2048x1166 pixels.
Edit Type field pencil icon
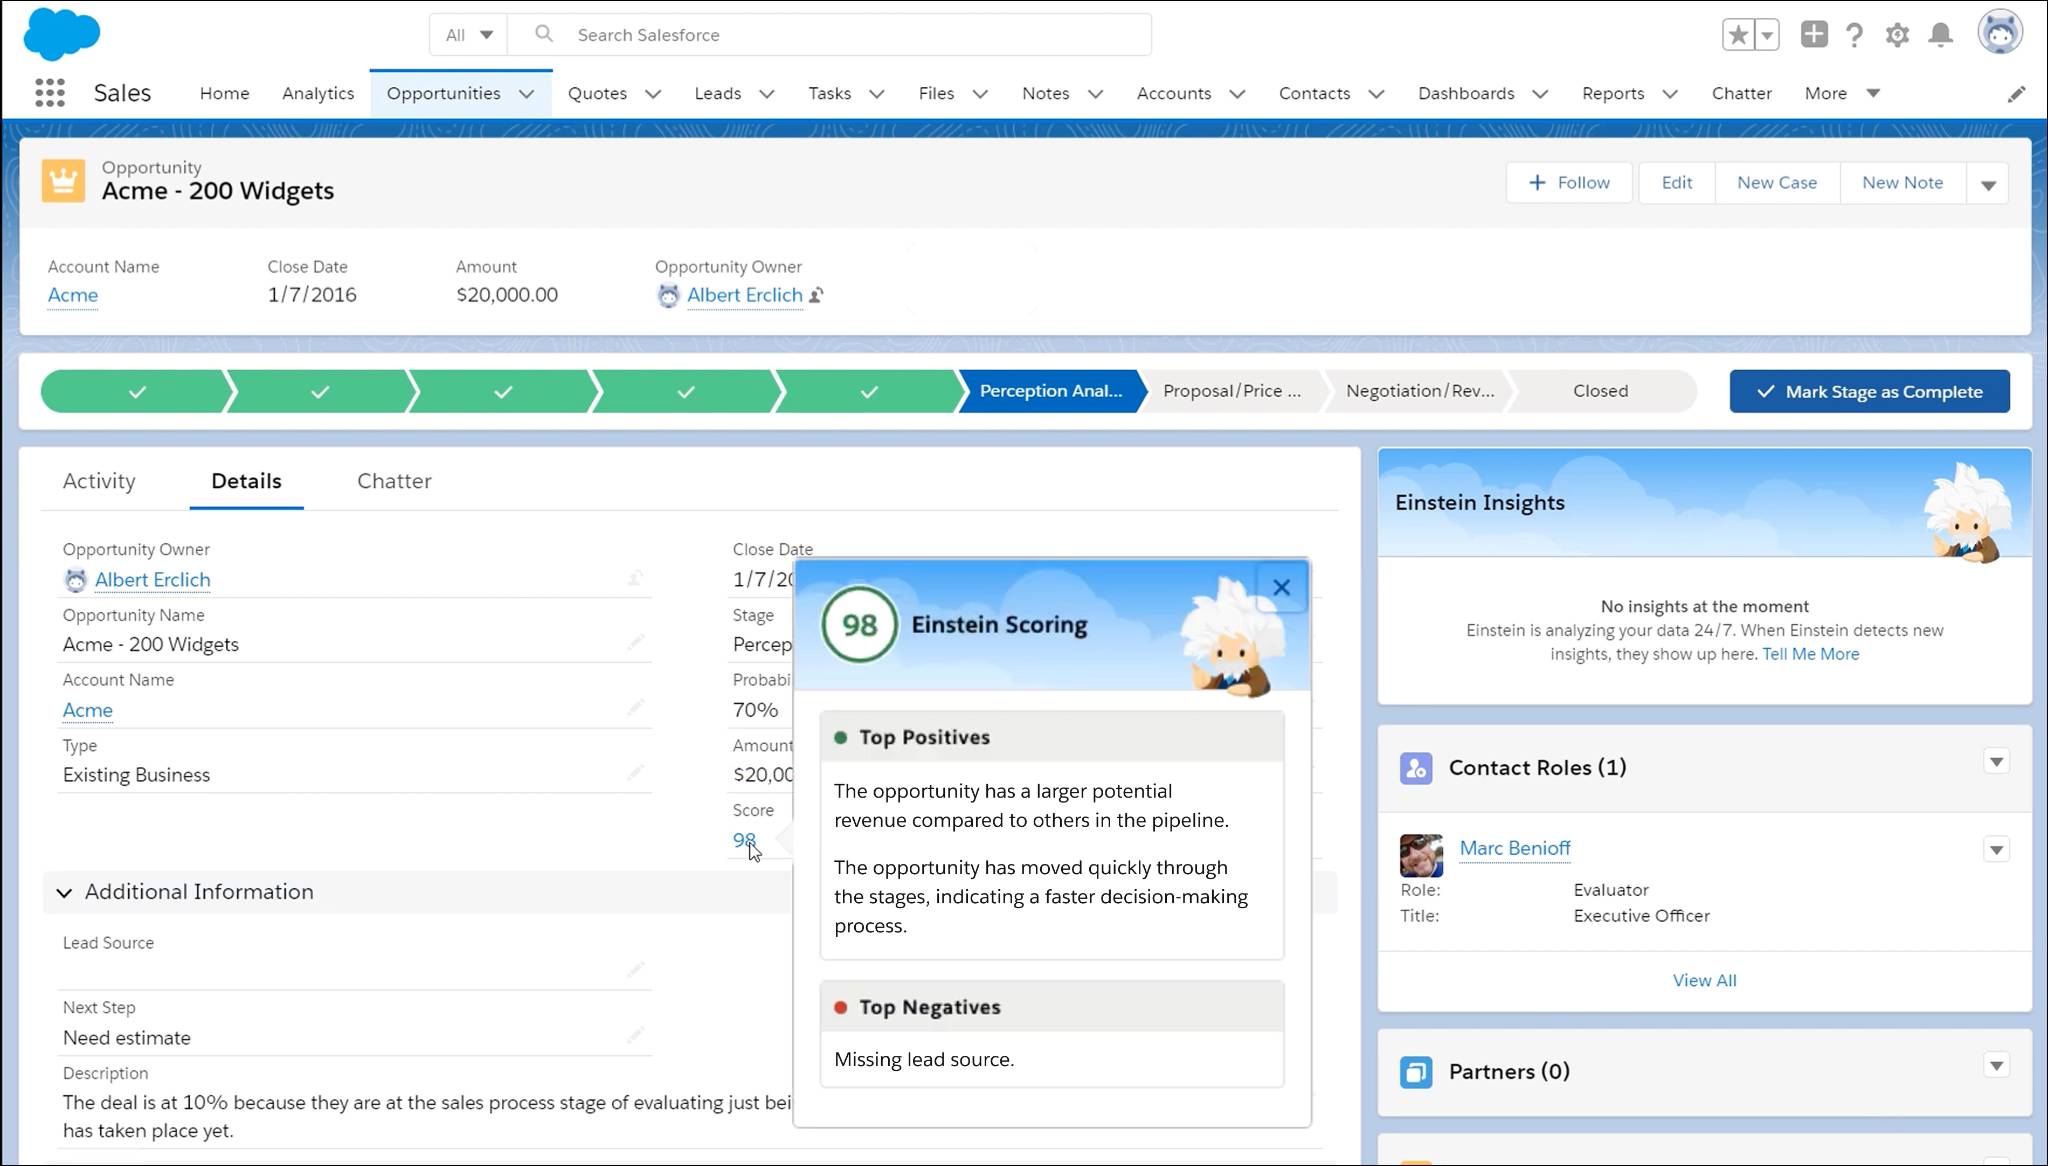[635, 773]
